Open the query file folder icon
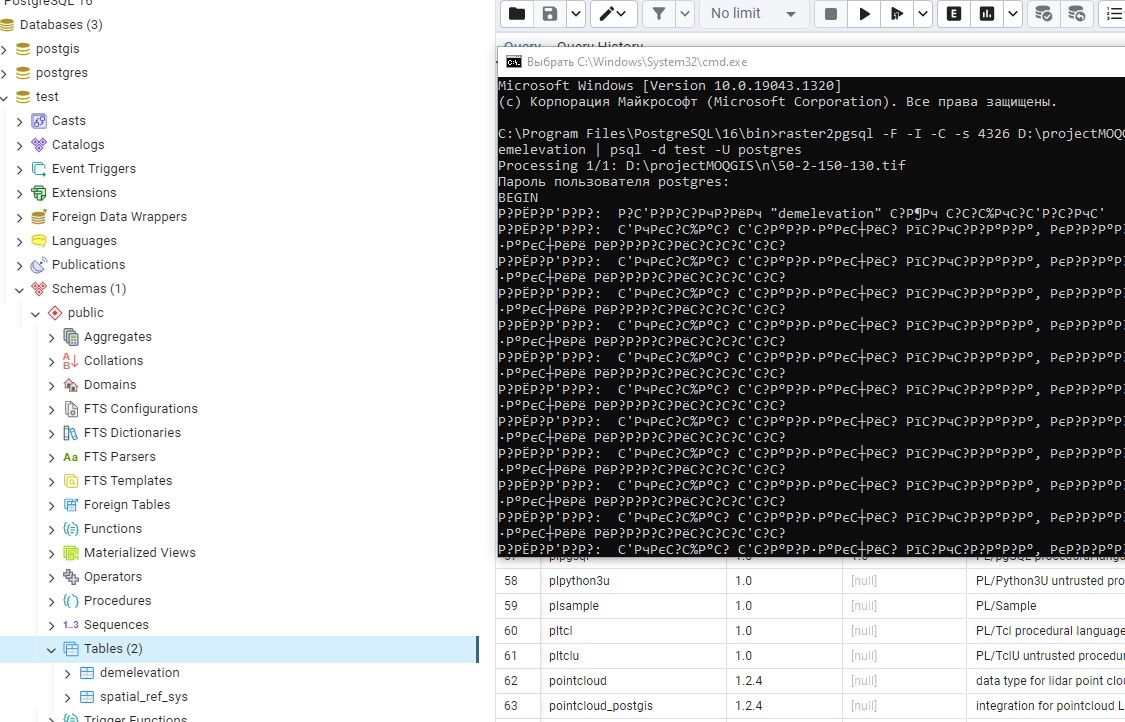Viewport: 1125px width, 722px height. 516,14
